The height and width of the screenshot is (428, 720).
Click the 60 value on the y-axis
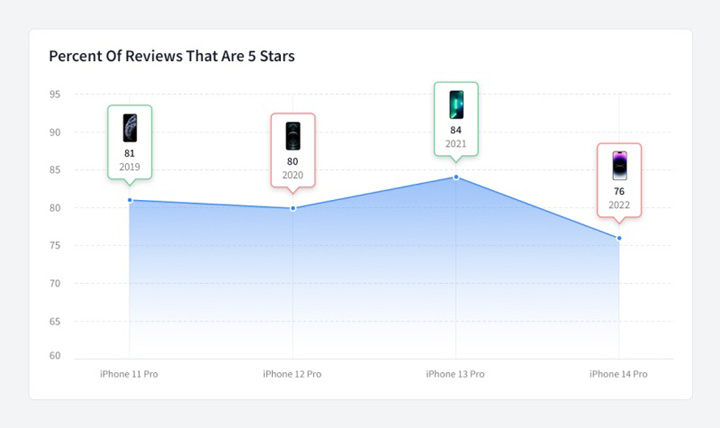point(55,356)
